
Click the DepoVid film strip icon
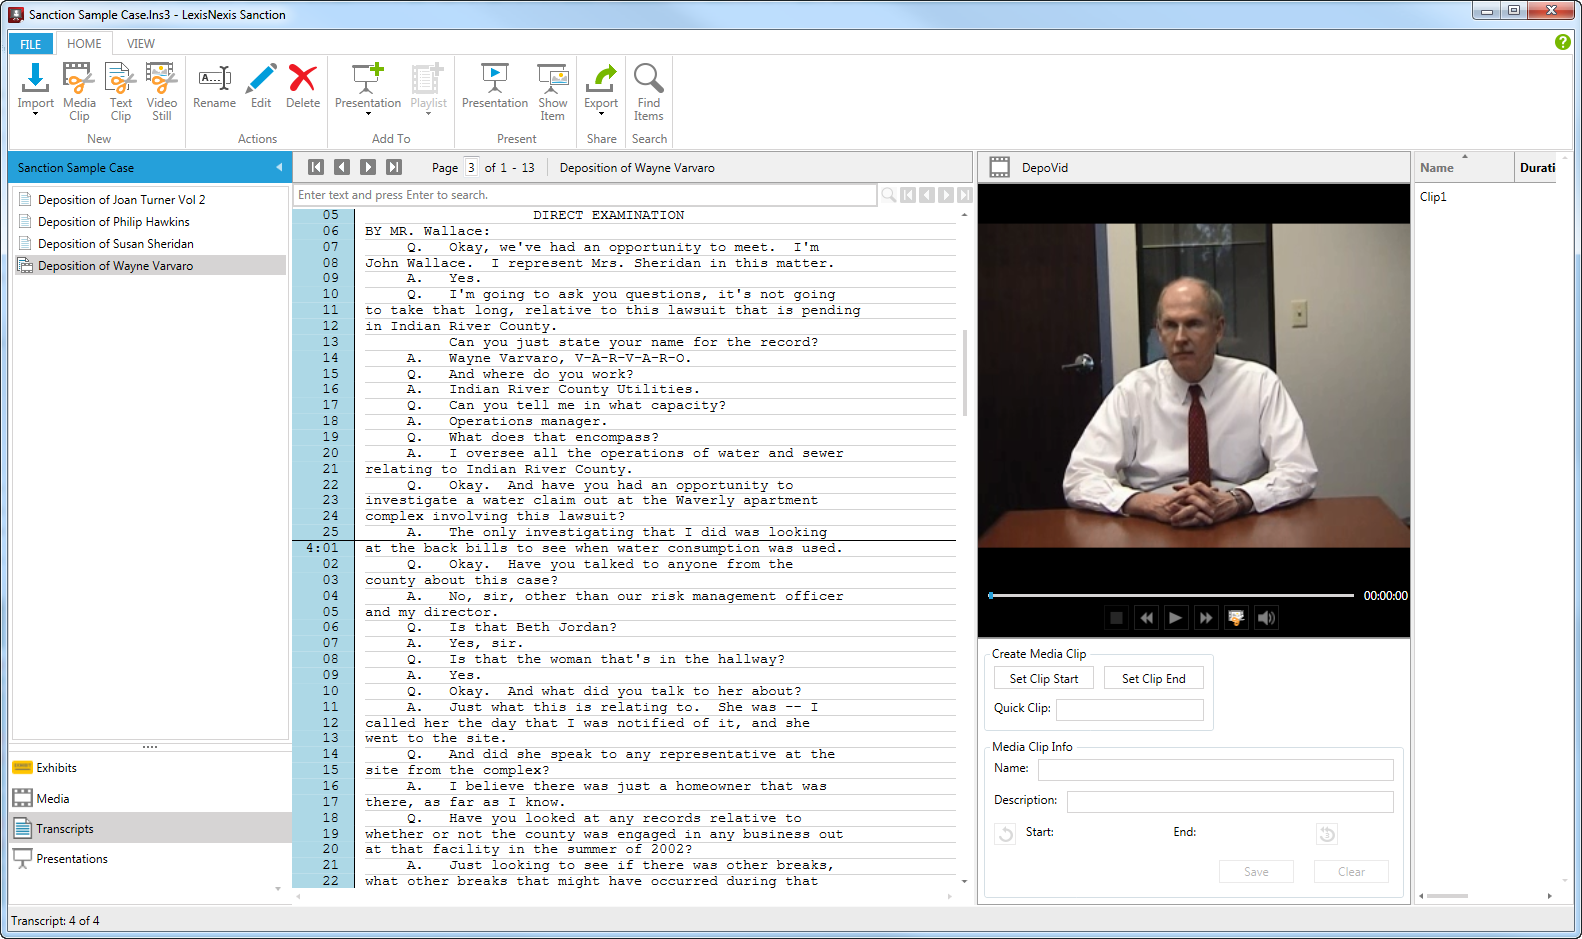click(999, 167)
